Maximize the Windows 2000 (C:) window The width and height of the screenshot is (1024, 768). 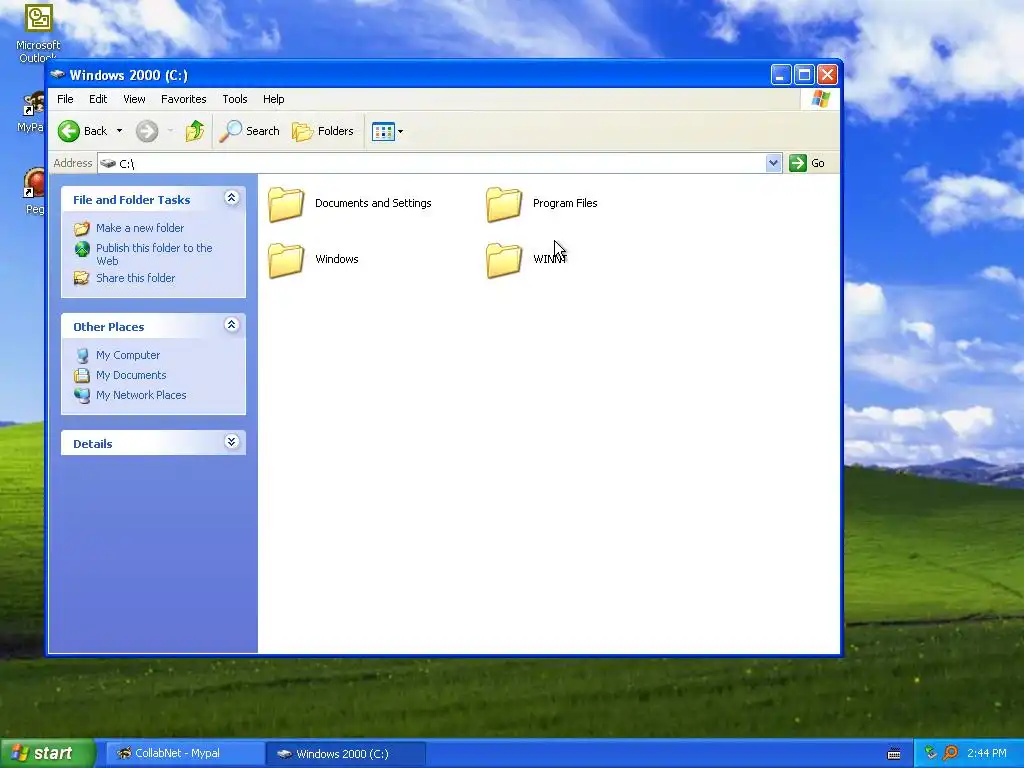point(804,75)
